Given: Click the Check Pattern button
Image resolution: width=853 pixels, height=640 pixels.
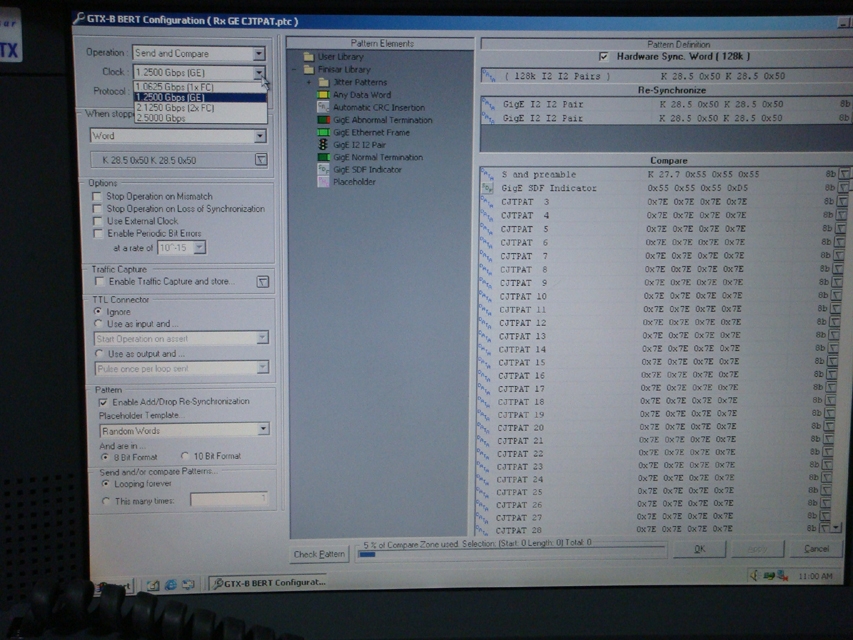Looking at the screenshot, I should click(x=319, y=554).
